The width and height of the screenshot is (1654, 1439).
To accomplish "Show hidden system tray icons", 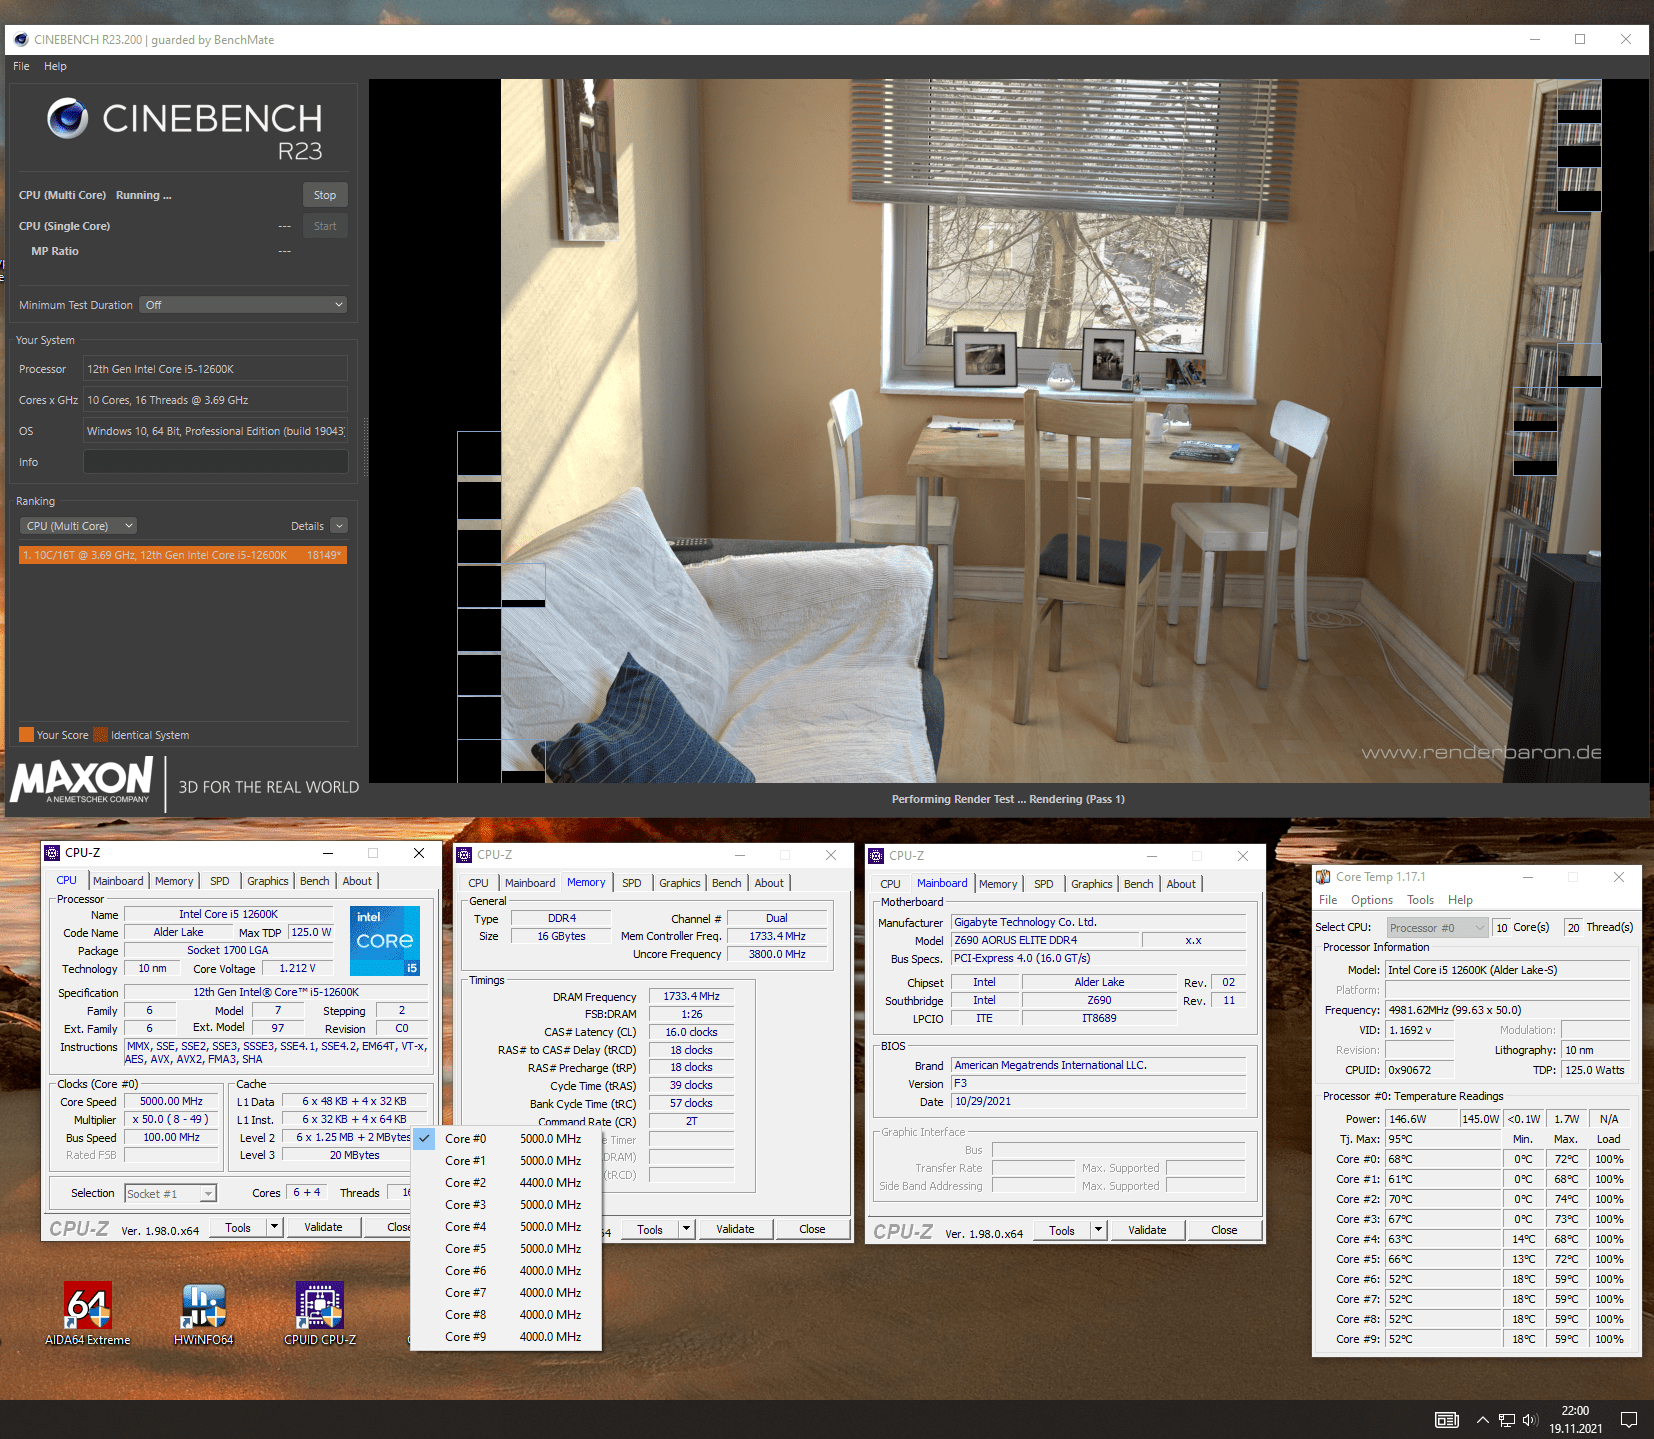I will 1482,1420.
